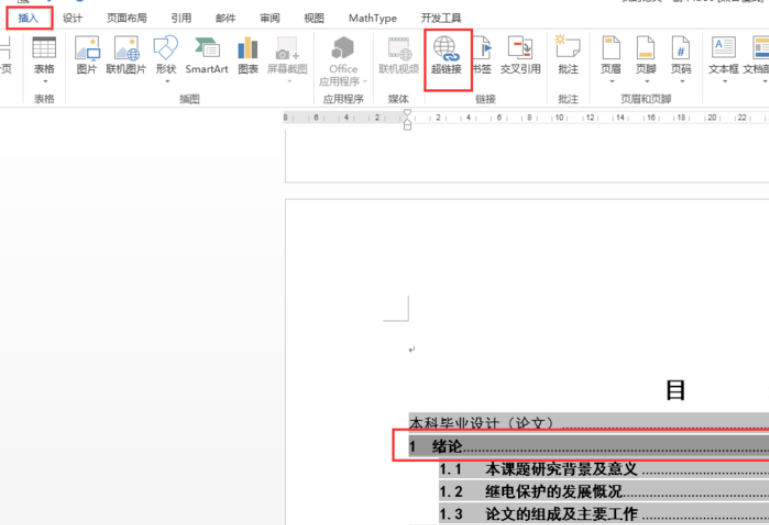Click the 文本框 text box icon
Image resolution: width=769 pixels, height=525 pixels.
723,48
